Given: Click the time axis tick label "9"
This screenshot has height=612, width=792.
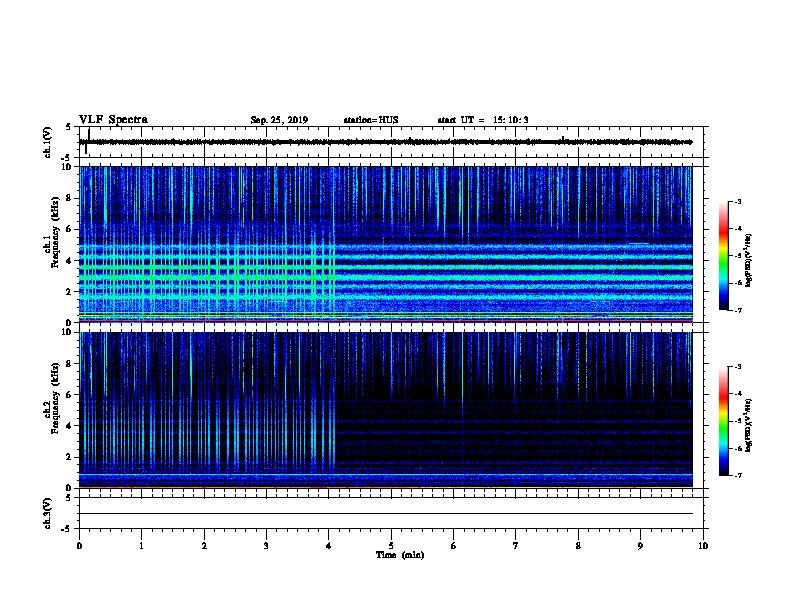Looking at the screenshot, I should pyautogui.click(x=640, y=546).
